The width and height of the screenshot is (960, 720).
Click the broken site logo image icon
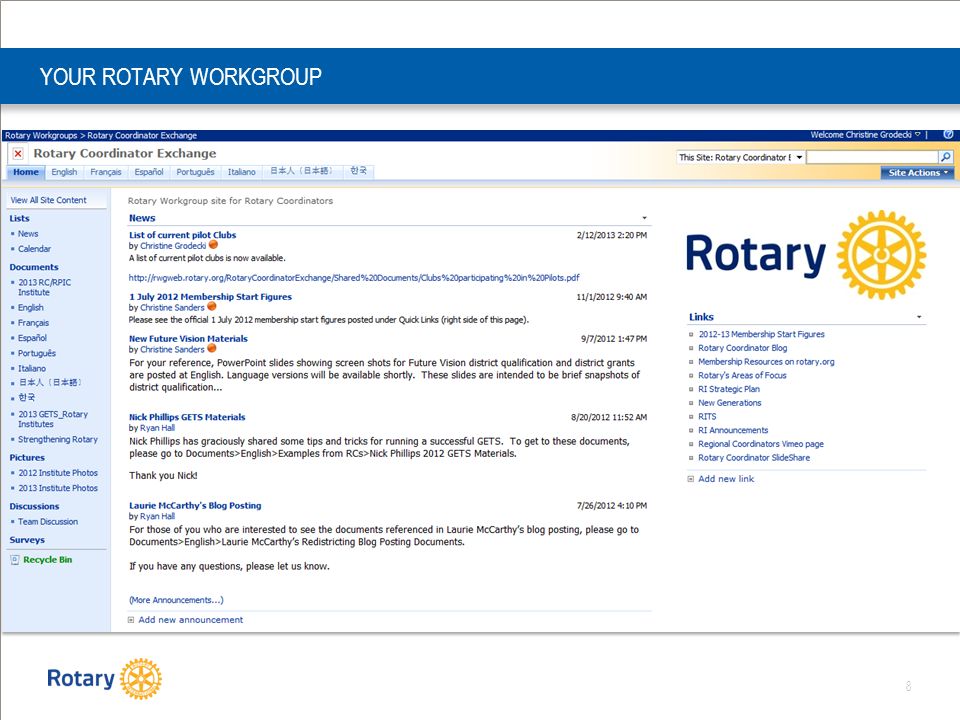pyautogui.click(x=18, y=154)
